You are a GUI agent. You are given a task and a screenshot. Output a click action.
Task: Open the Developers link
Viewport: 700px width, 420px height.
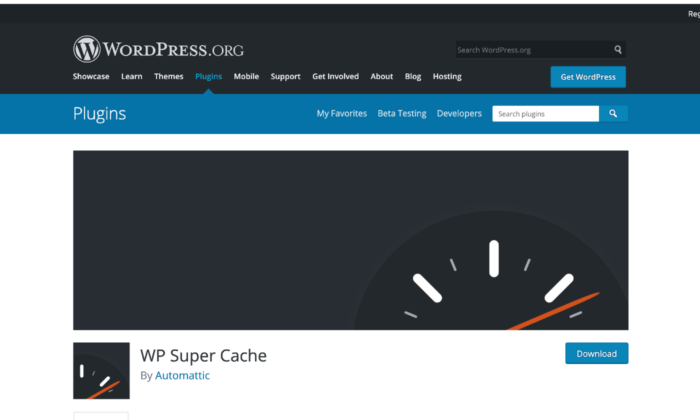pos(459,113)
